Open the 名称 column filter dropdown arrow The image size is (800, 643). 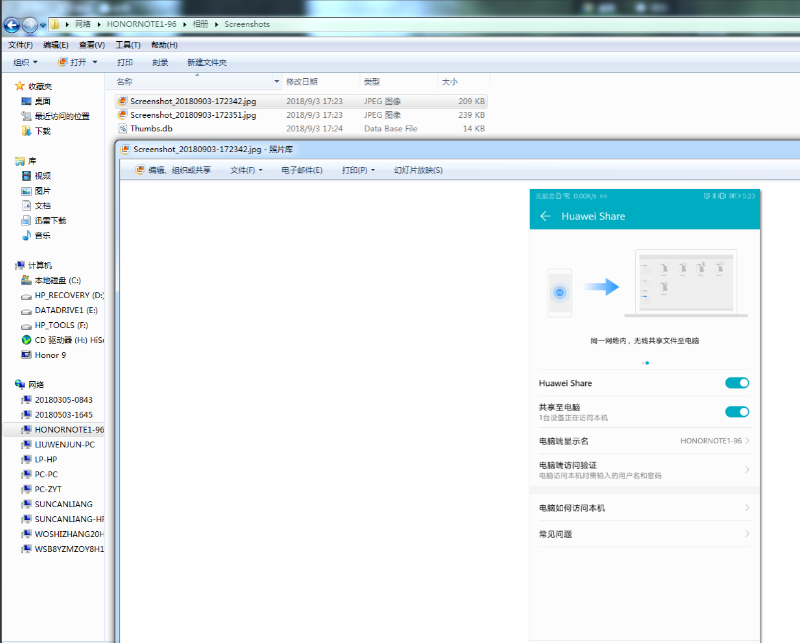click(277, 82)
